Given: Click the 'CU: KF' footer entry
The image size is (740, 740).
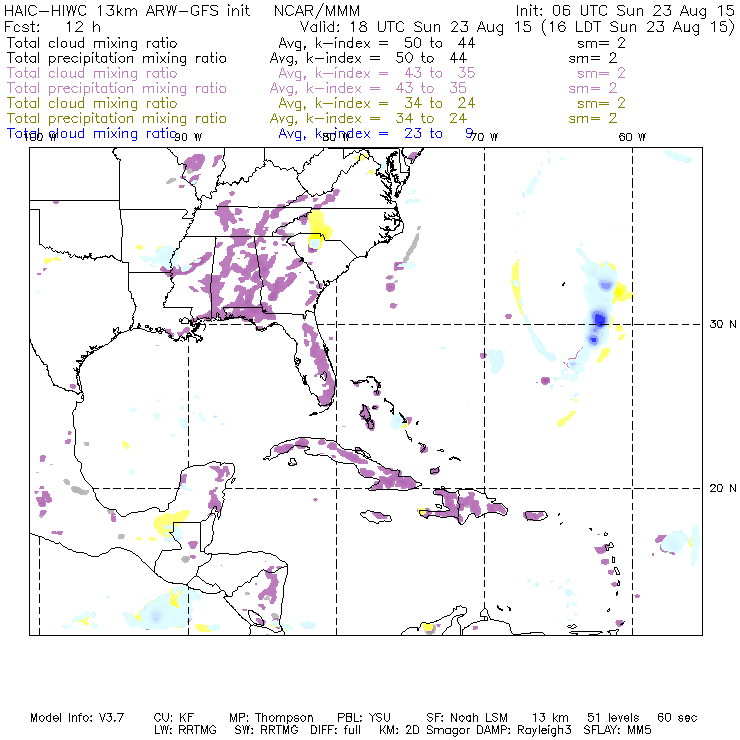Looking at the screenshot, I should (174, 718).
